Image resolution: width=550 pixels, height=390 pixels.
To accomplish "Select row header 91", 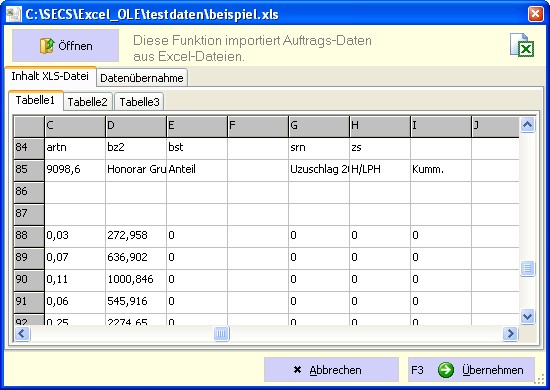I will click(x=29, y=302).
